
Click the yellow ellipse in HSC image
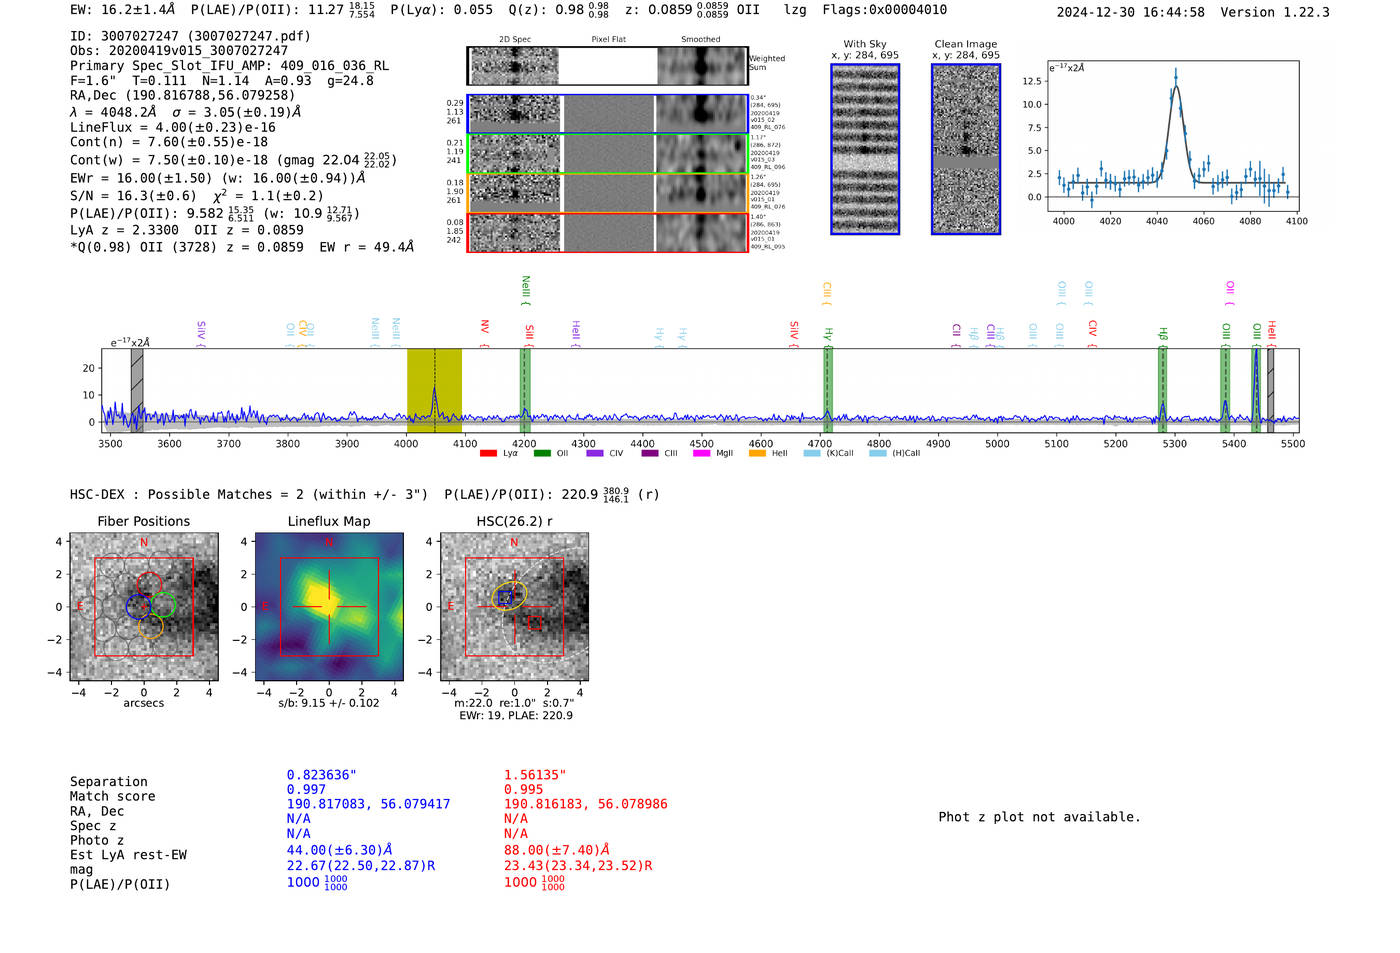point(510,594)
